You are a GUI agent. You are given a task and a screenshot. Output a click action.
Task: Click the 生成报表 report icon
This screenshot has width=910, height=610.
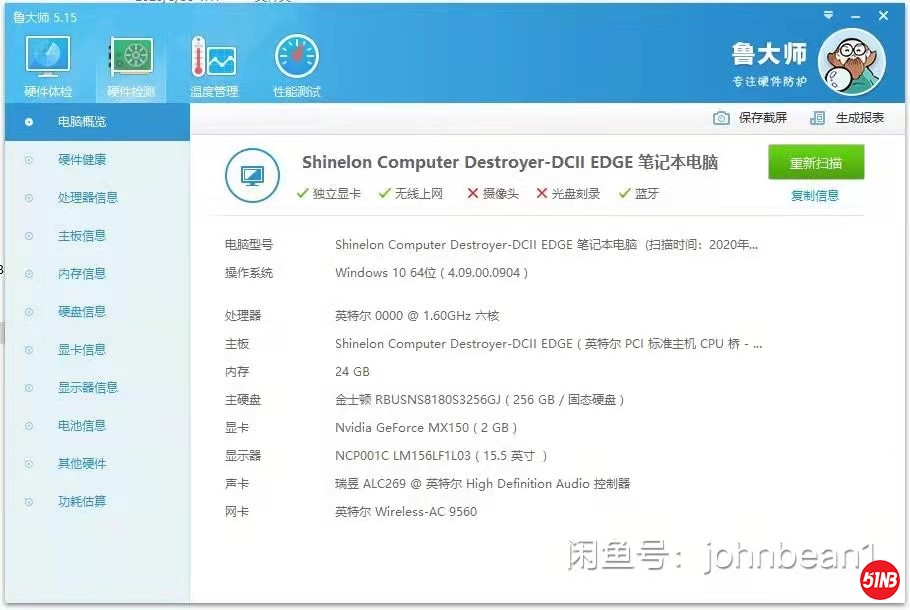coord(818,118)
